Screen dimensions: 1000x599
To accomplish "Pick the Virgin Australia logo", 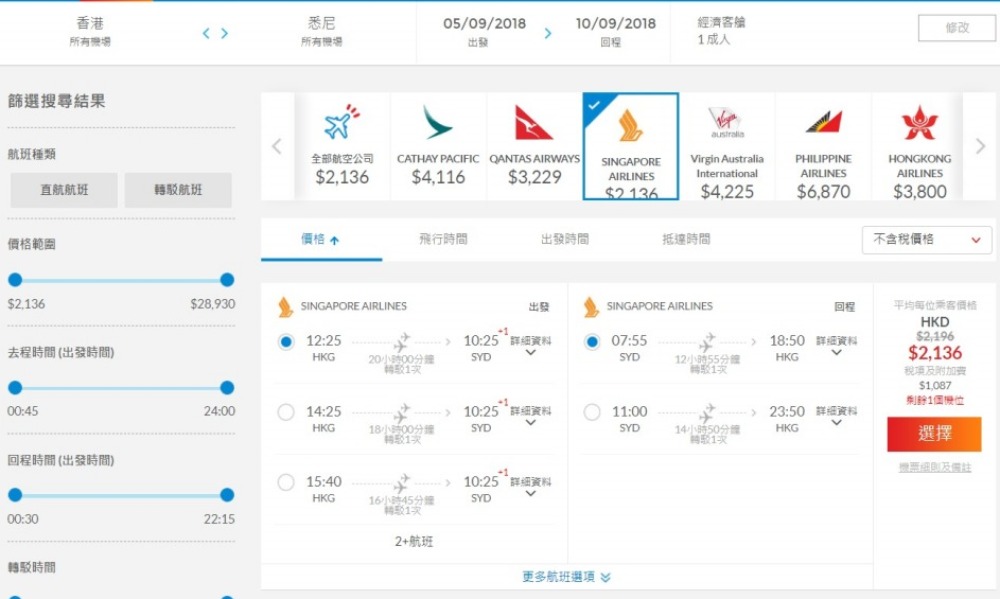I will [726, 122].
